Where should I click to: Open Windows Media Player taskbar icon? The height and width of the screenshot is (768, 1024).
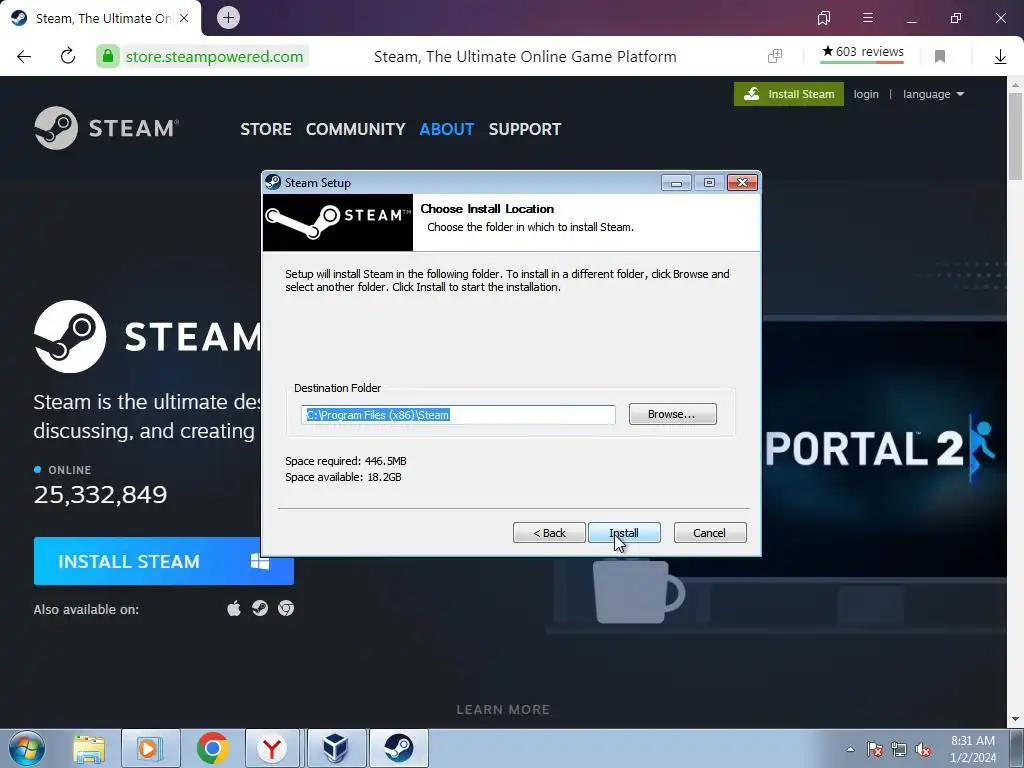pos(150,748)
